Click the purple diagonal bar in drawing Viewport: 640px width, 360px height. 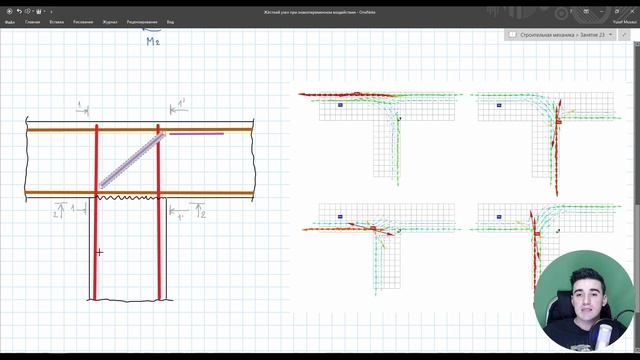click(x=132, y=160)
